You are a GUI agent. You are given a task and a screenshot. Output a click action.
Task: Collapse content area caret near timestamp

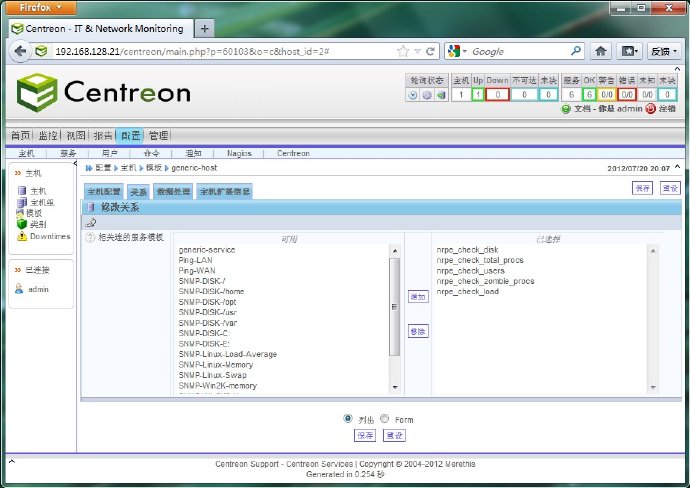(677, 167)
